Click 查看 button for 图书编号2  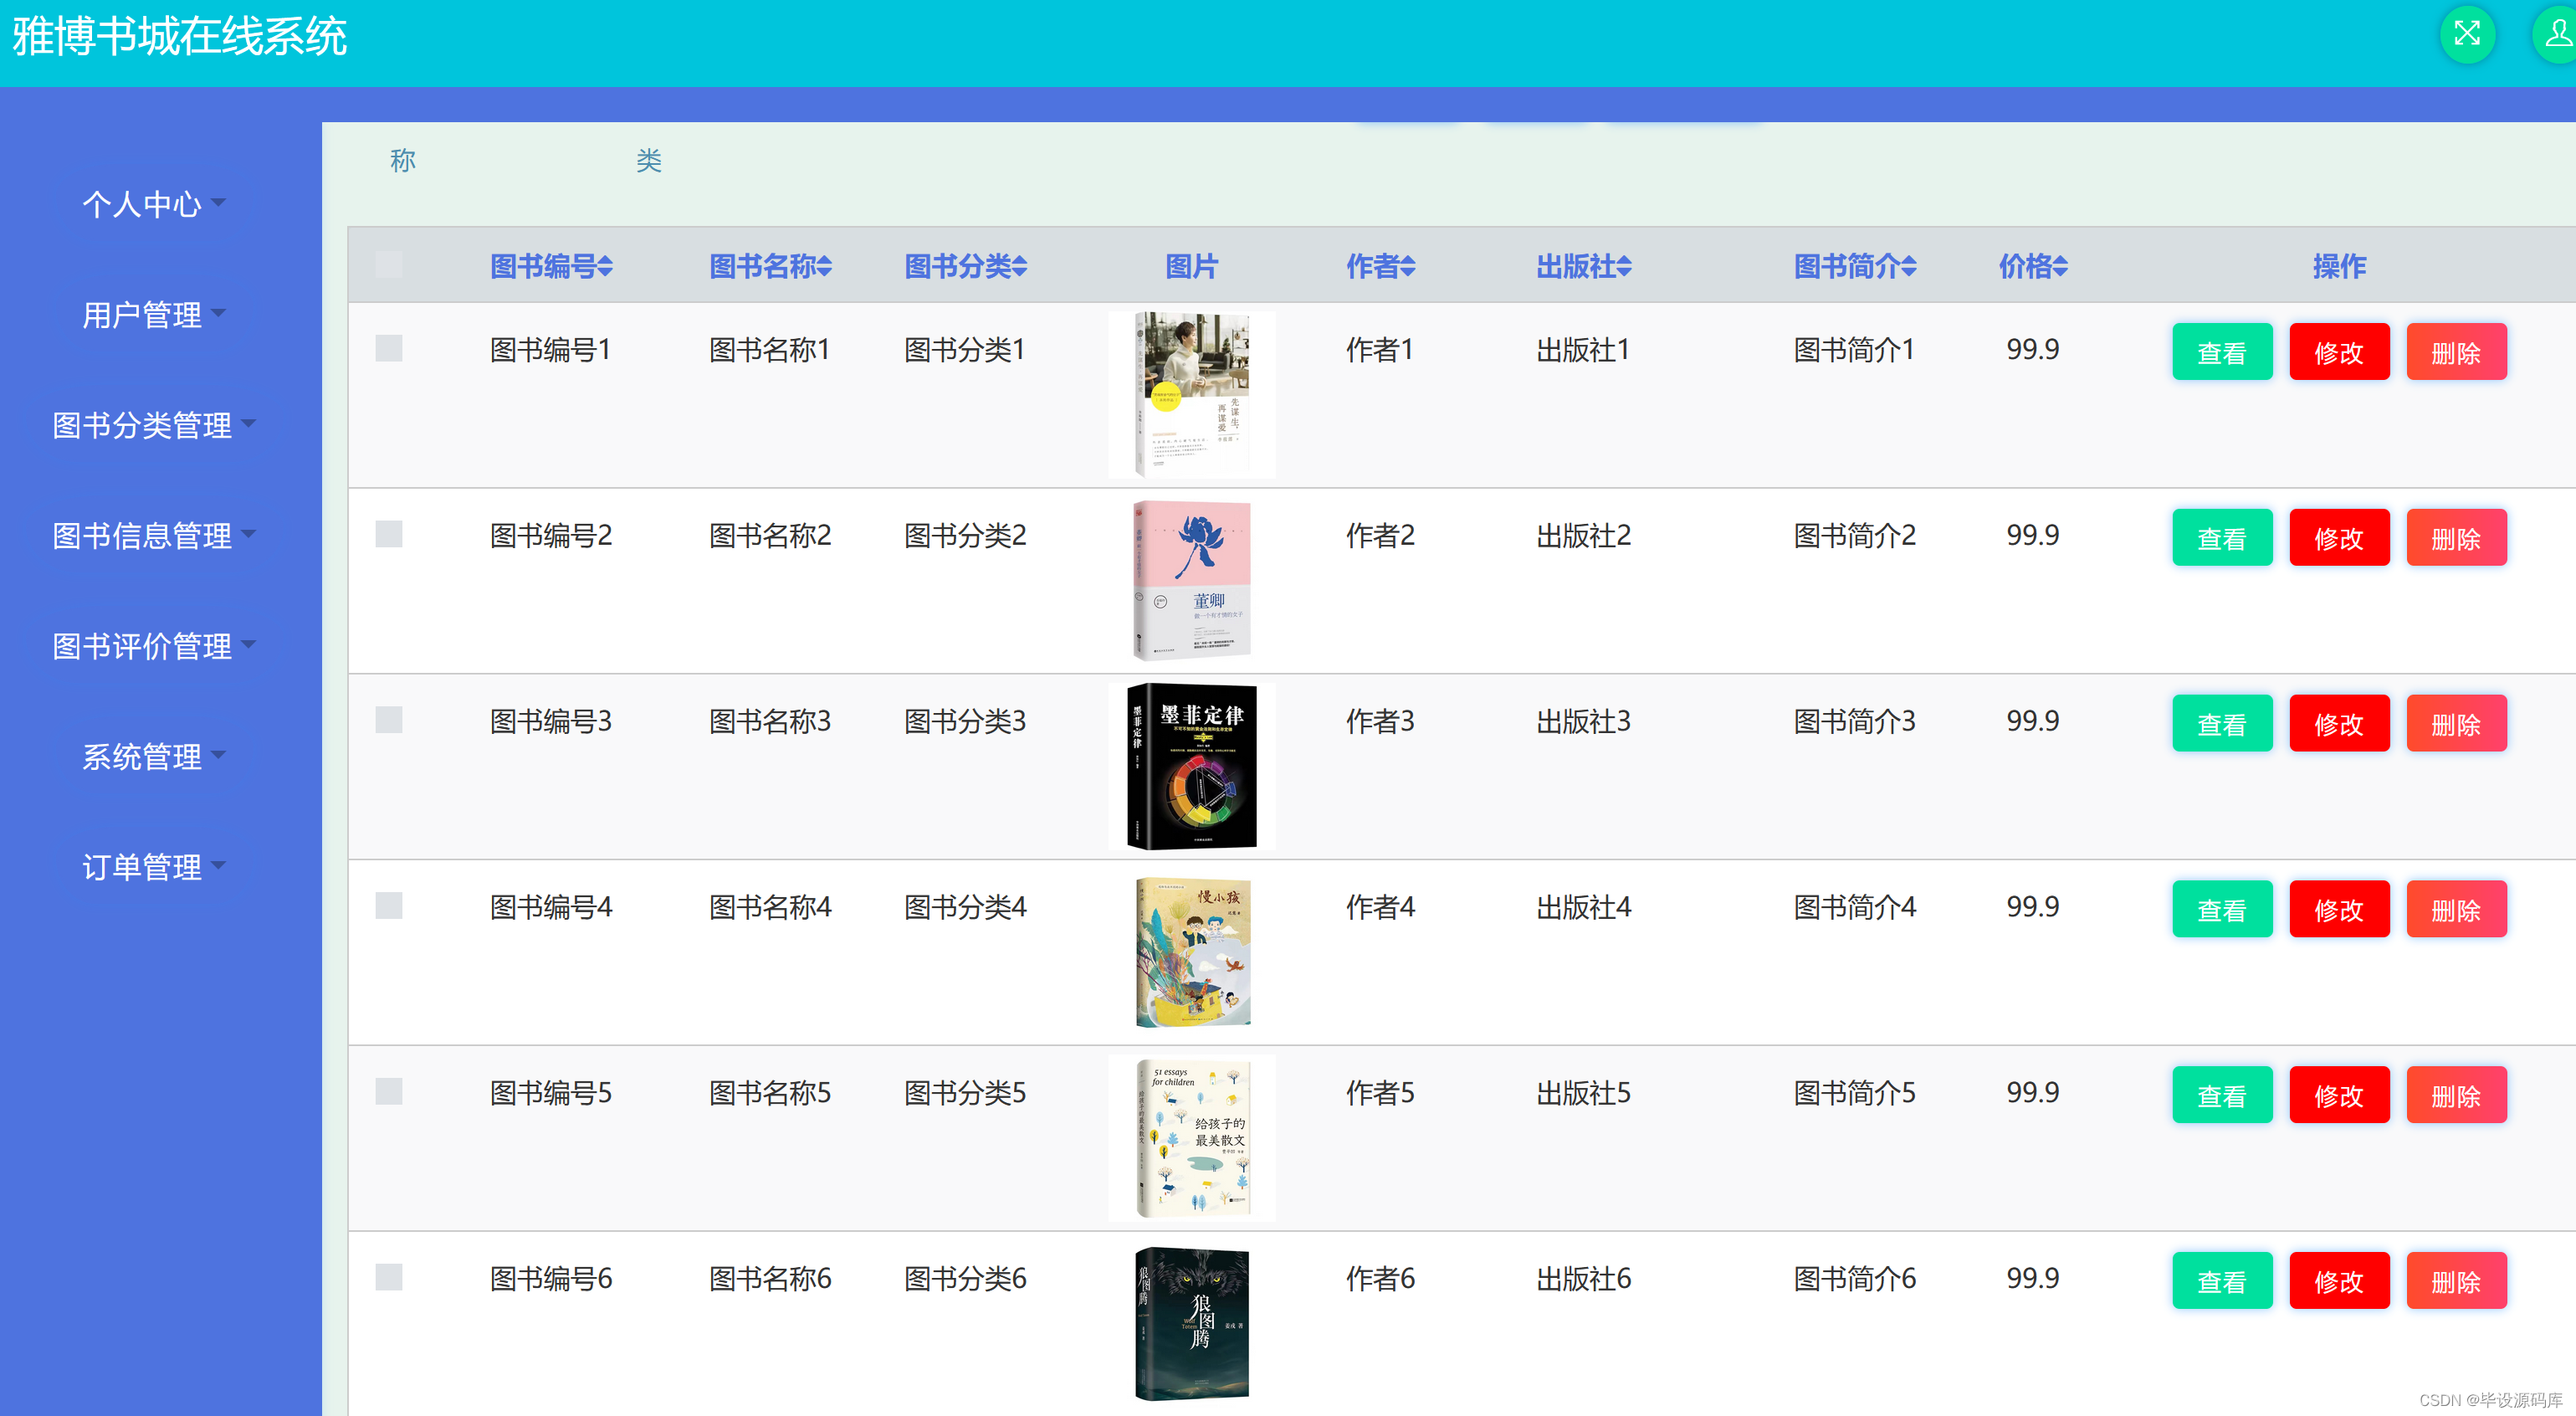2222,537
